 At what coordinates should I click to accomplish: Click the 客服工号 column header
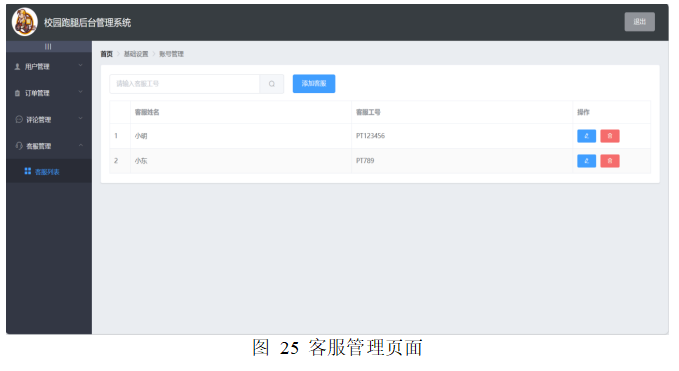coord(368,112)
